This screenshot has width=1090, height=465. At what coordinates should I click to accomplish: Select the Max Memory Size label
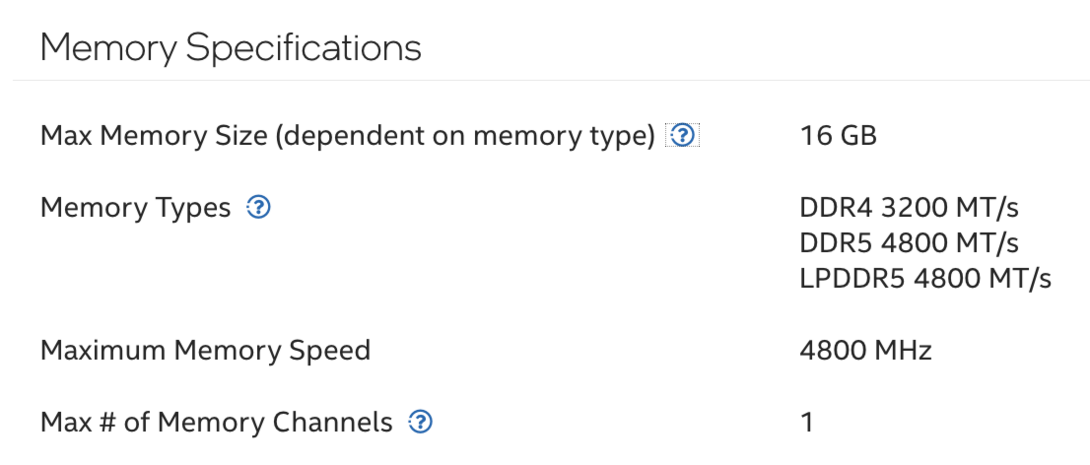(x=154, y=135)
